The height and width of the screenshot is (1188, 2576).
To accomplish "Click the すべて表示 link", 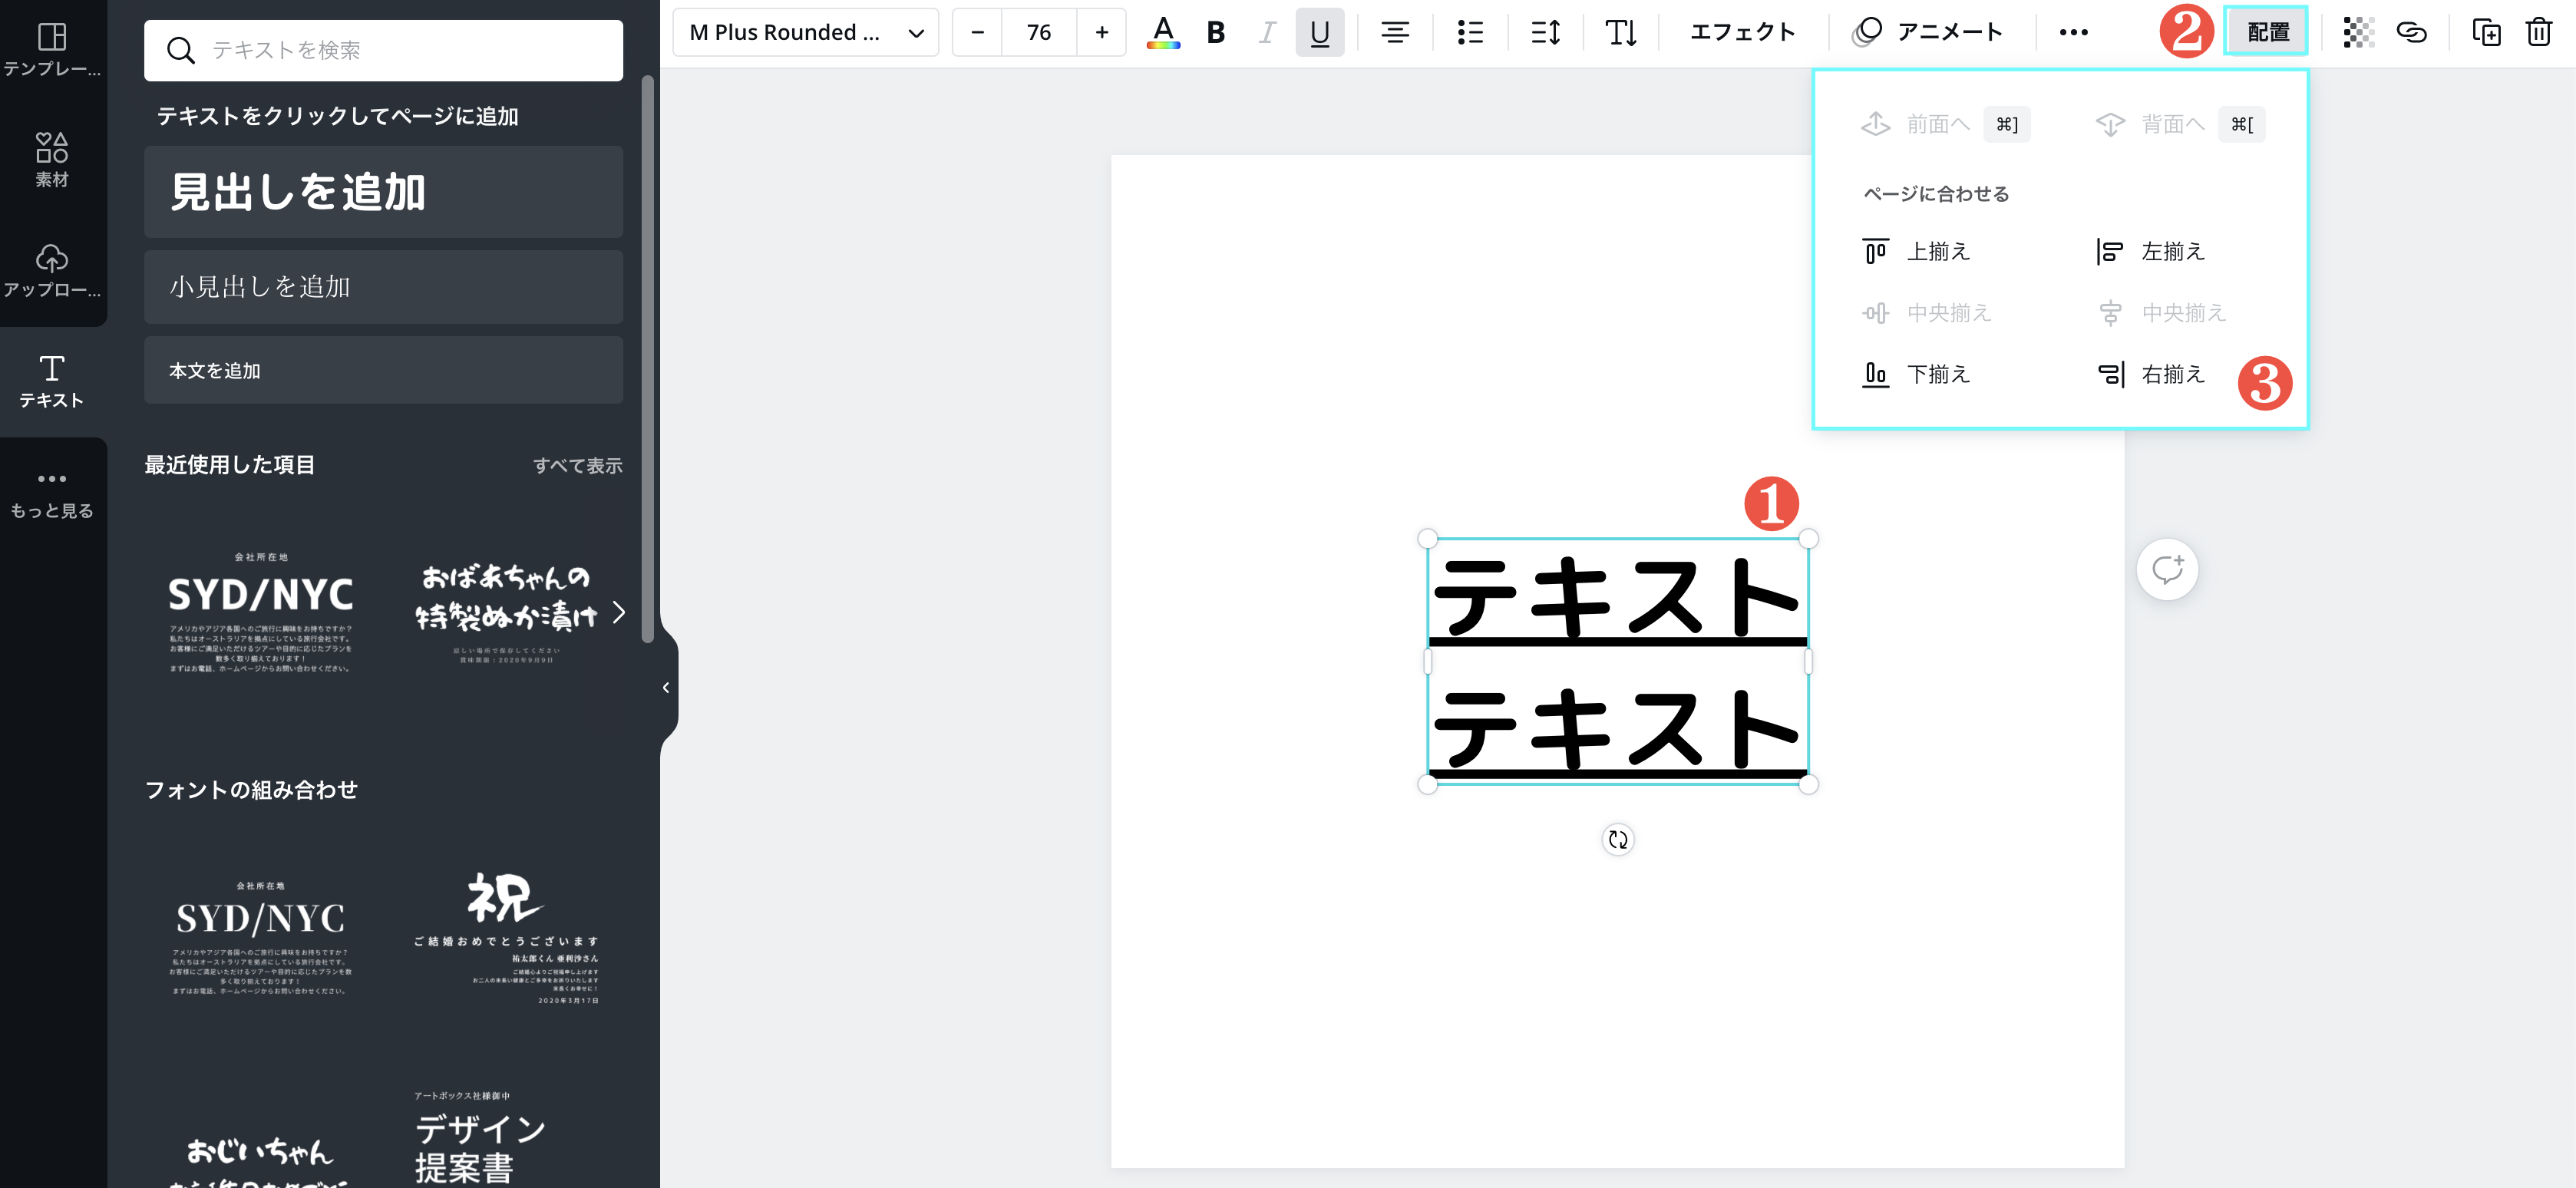I will [577, 465].
